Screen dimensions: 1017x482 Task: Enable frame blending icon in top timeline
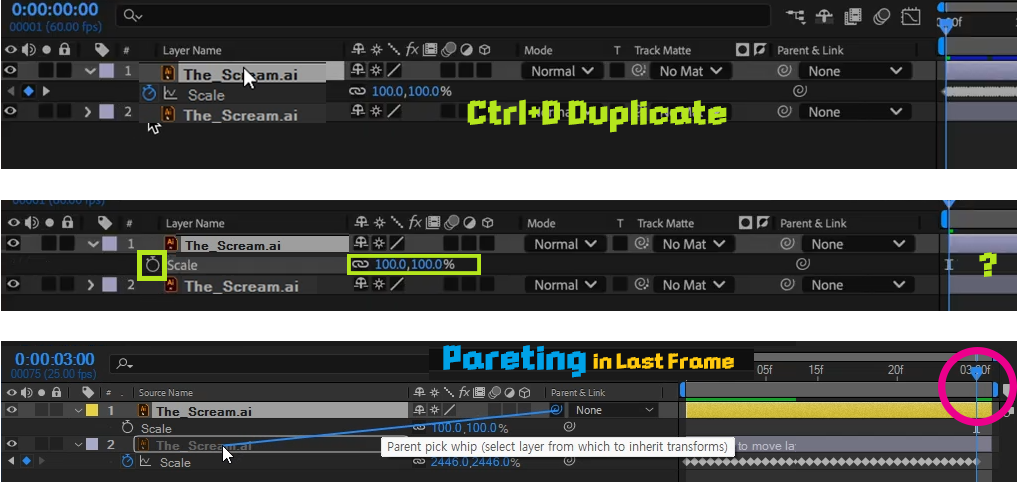coord(854,16)
